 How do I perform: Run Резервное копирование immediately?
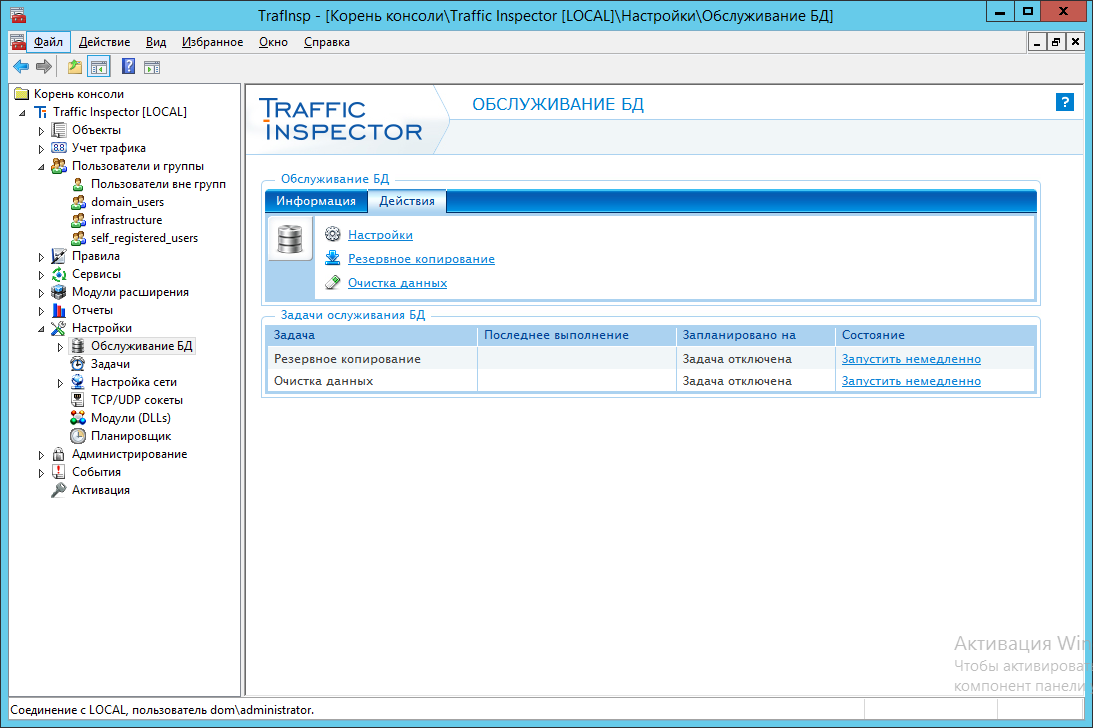point(911,359)
